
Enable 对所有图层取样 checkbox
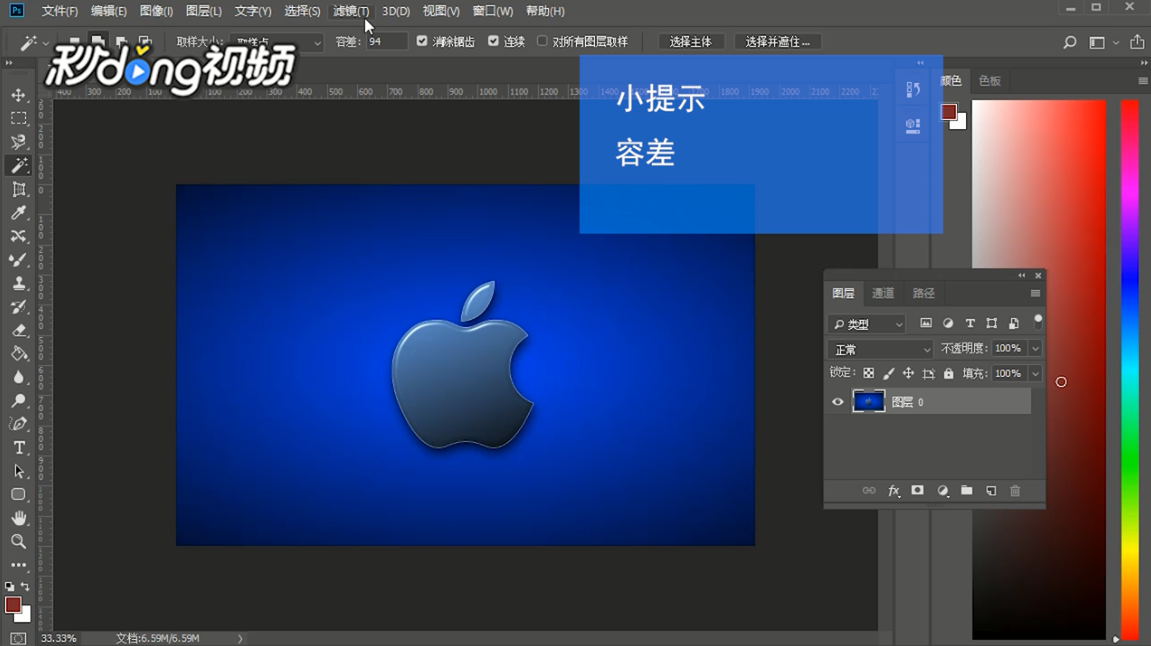pyautogui.click(x=542, y=41)
